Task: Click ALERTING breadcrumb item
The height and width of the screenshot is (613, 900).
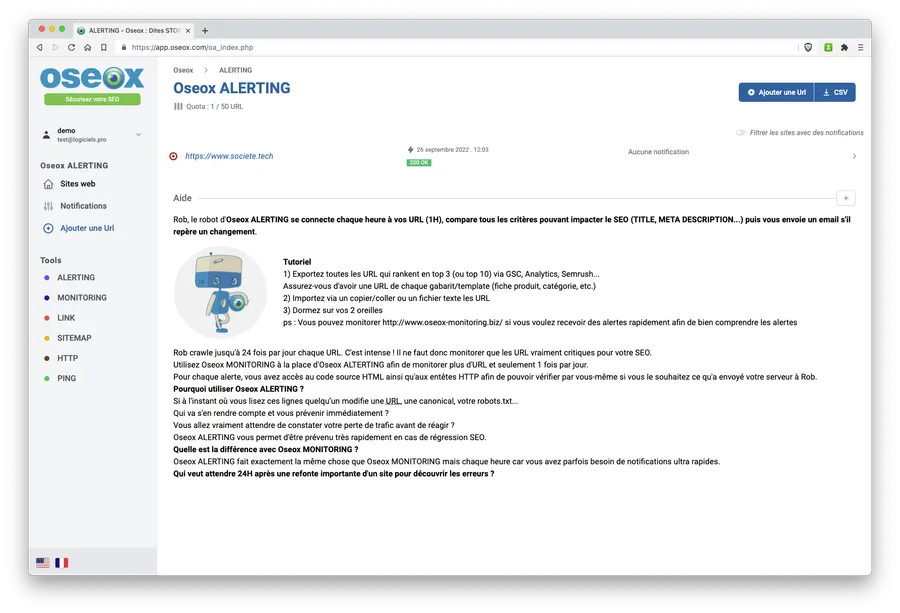Action: pos(235,70)
